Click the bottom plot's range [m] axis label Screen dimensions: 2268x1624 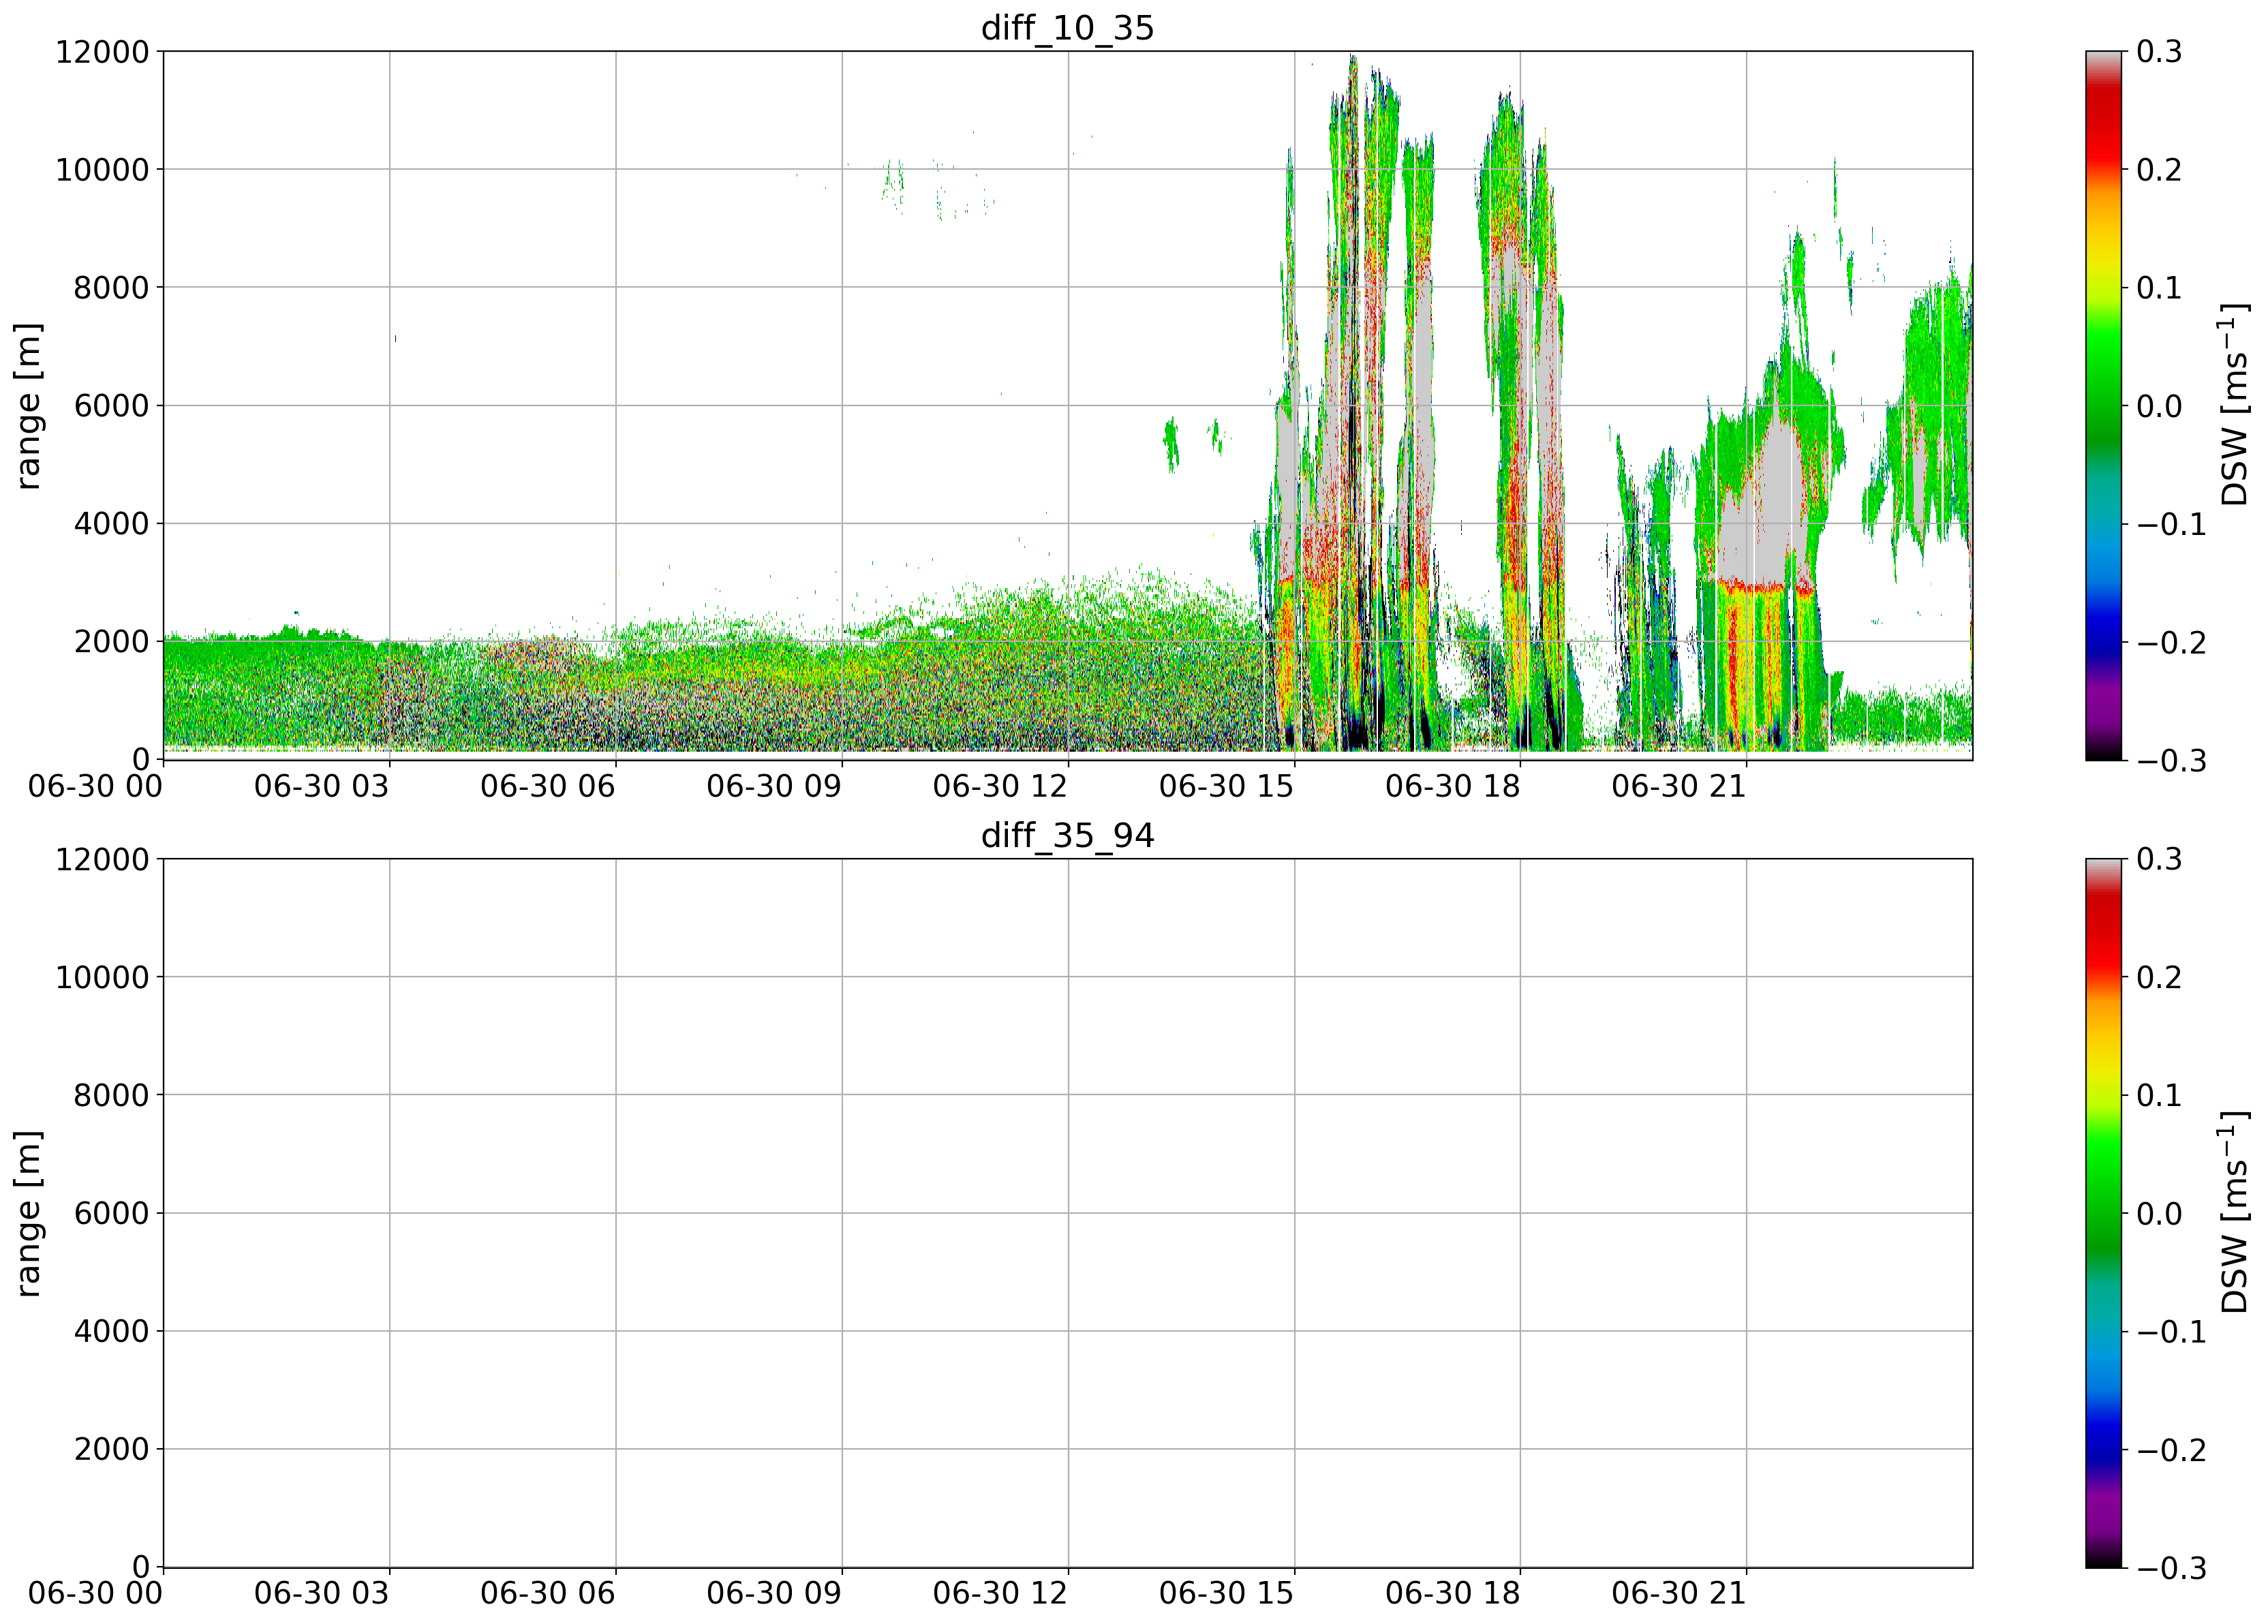coord(28,1213)
